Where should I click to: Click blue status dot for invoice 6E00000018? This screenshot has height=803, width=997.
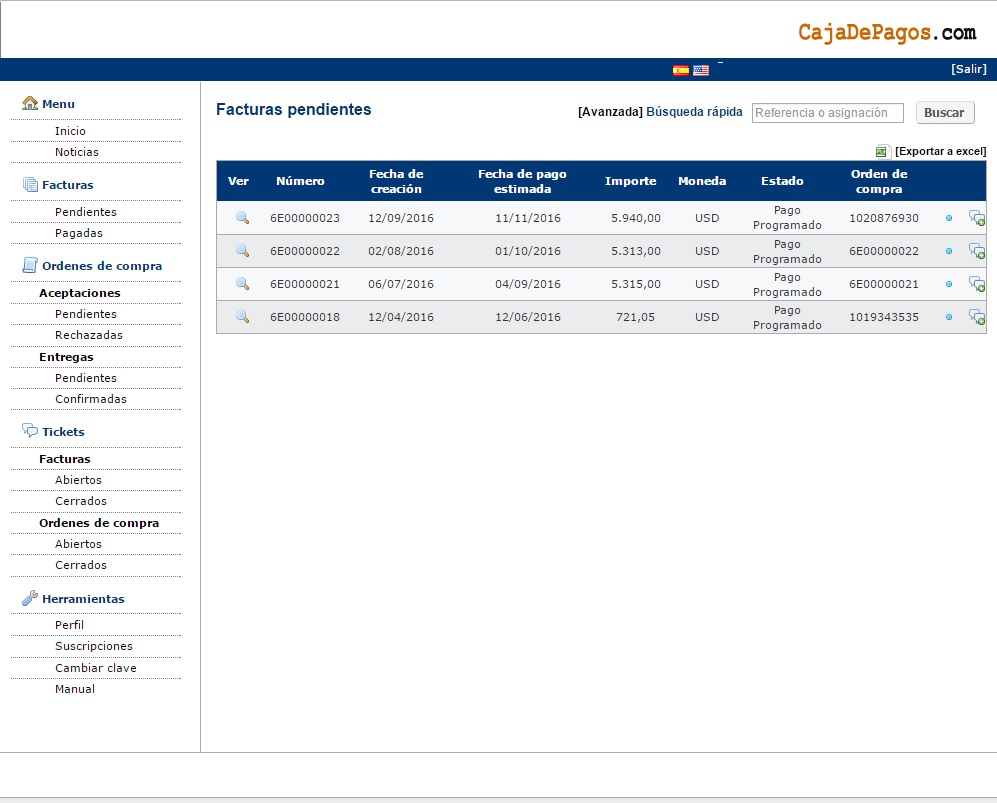(x=949, y=317)
